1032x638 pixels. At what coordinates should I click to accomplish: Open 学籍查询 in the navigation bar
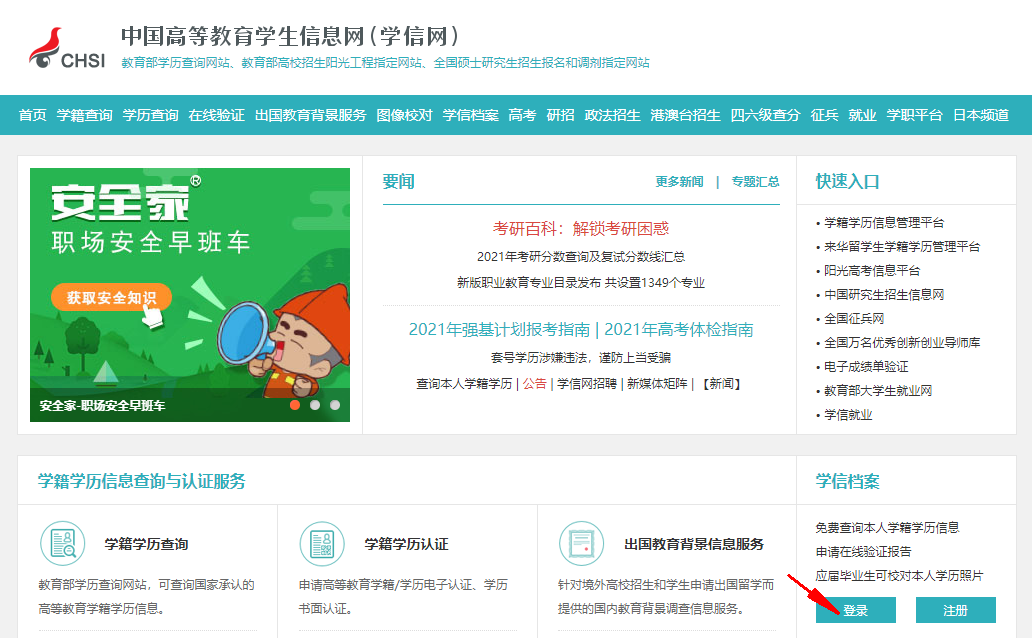coord(85,115)
